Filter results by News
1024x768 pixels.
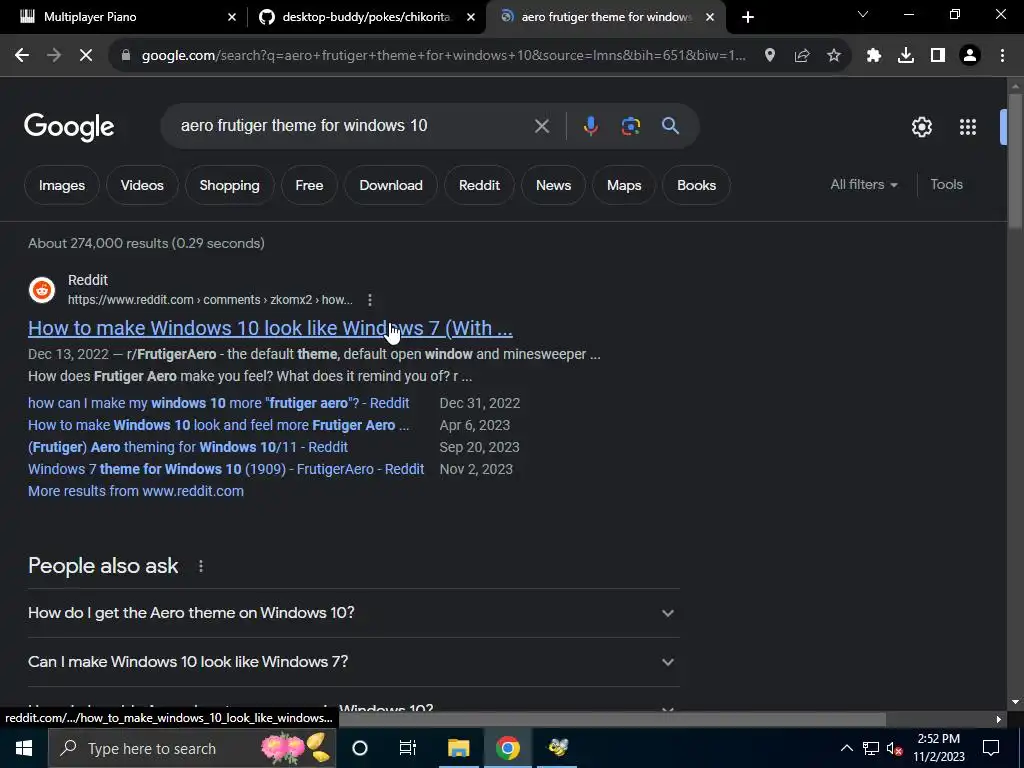[x=553, y=185]
